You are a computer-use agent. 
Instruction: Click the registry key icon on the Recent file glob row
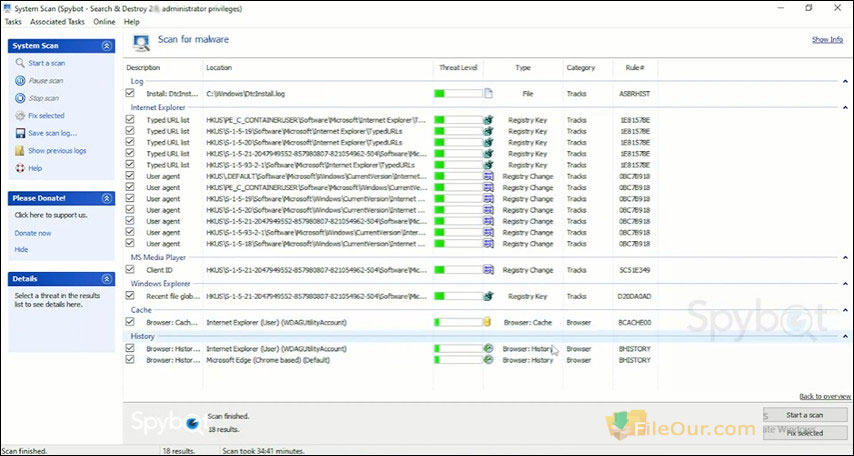point(489,296)
